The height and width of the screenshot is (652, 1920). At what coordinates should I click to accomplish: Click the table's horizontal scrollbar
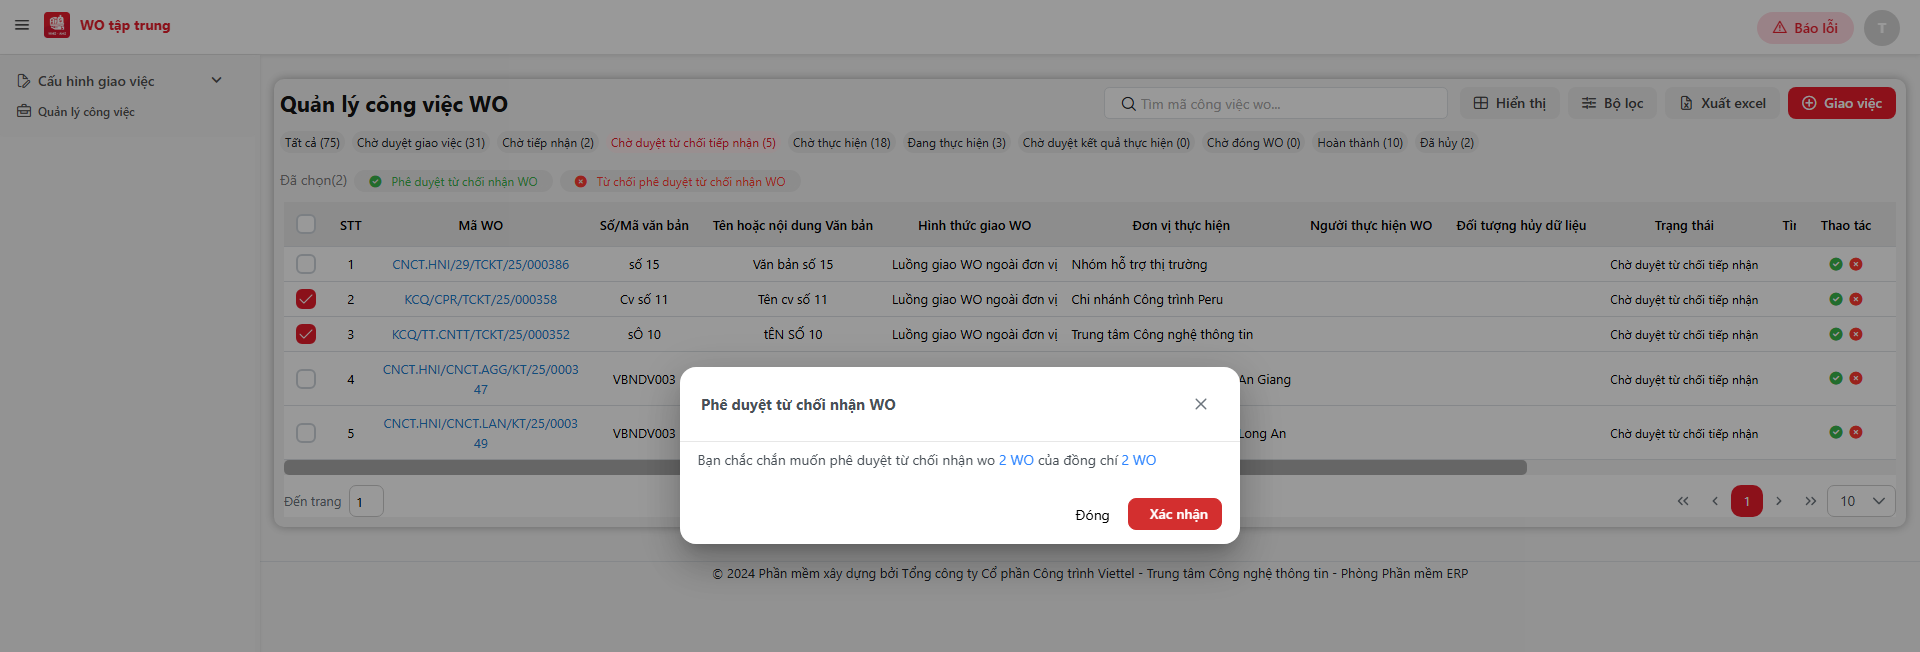click(905, 467)
